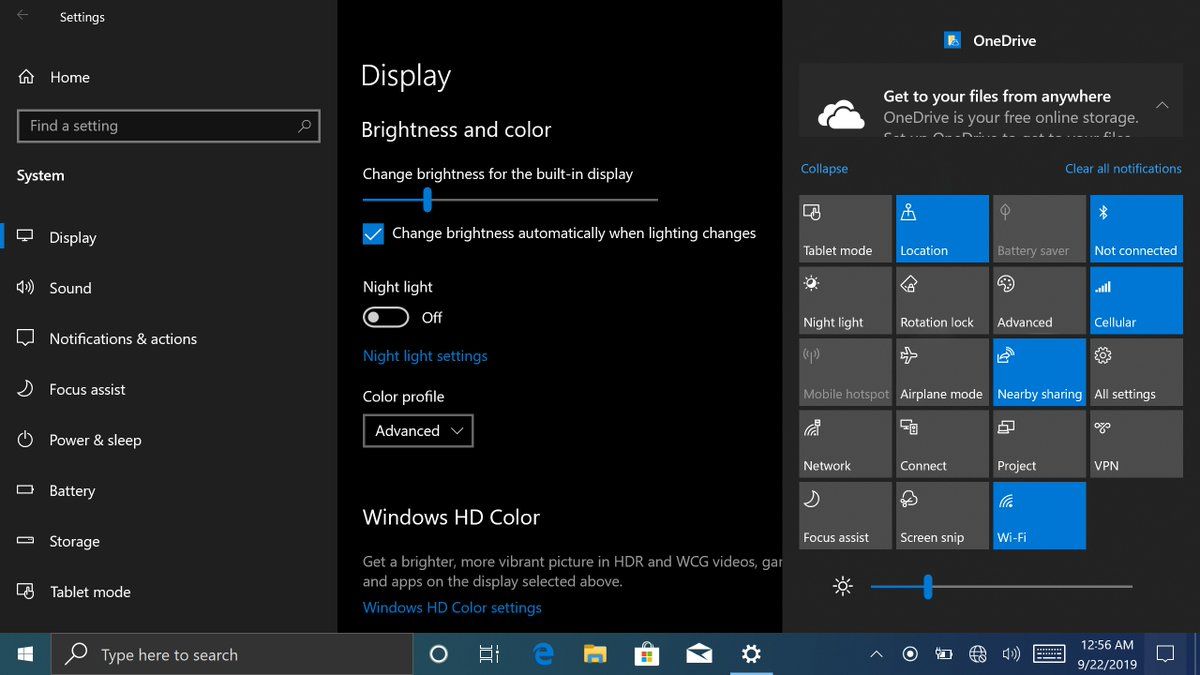Open Tablet mode settings page in sidebar
The image size is (1200, 675).
(168, 592)
